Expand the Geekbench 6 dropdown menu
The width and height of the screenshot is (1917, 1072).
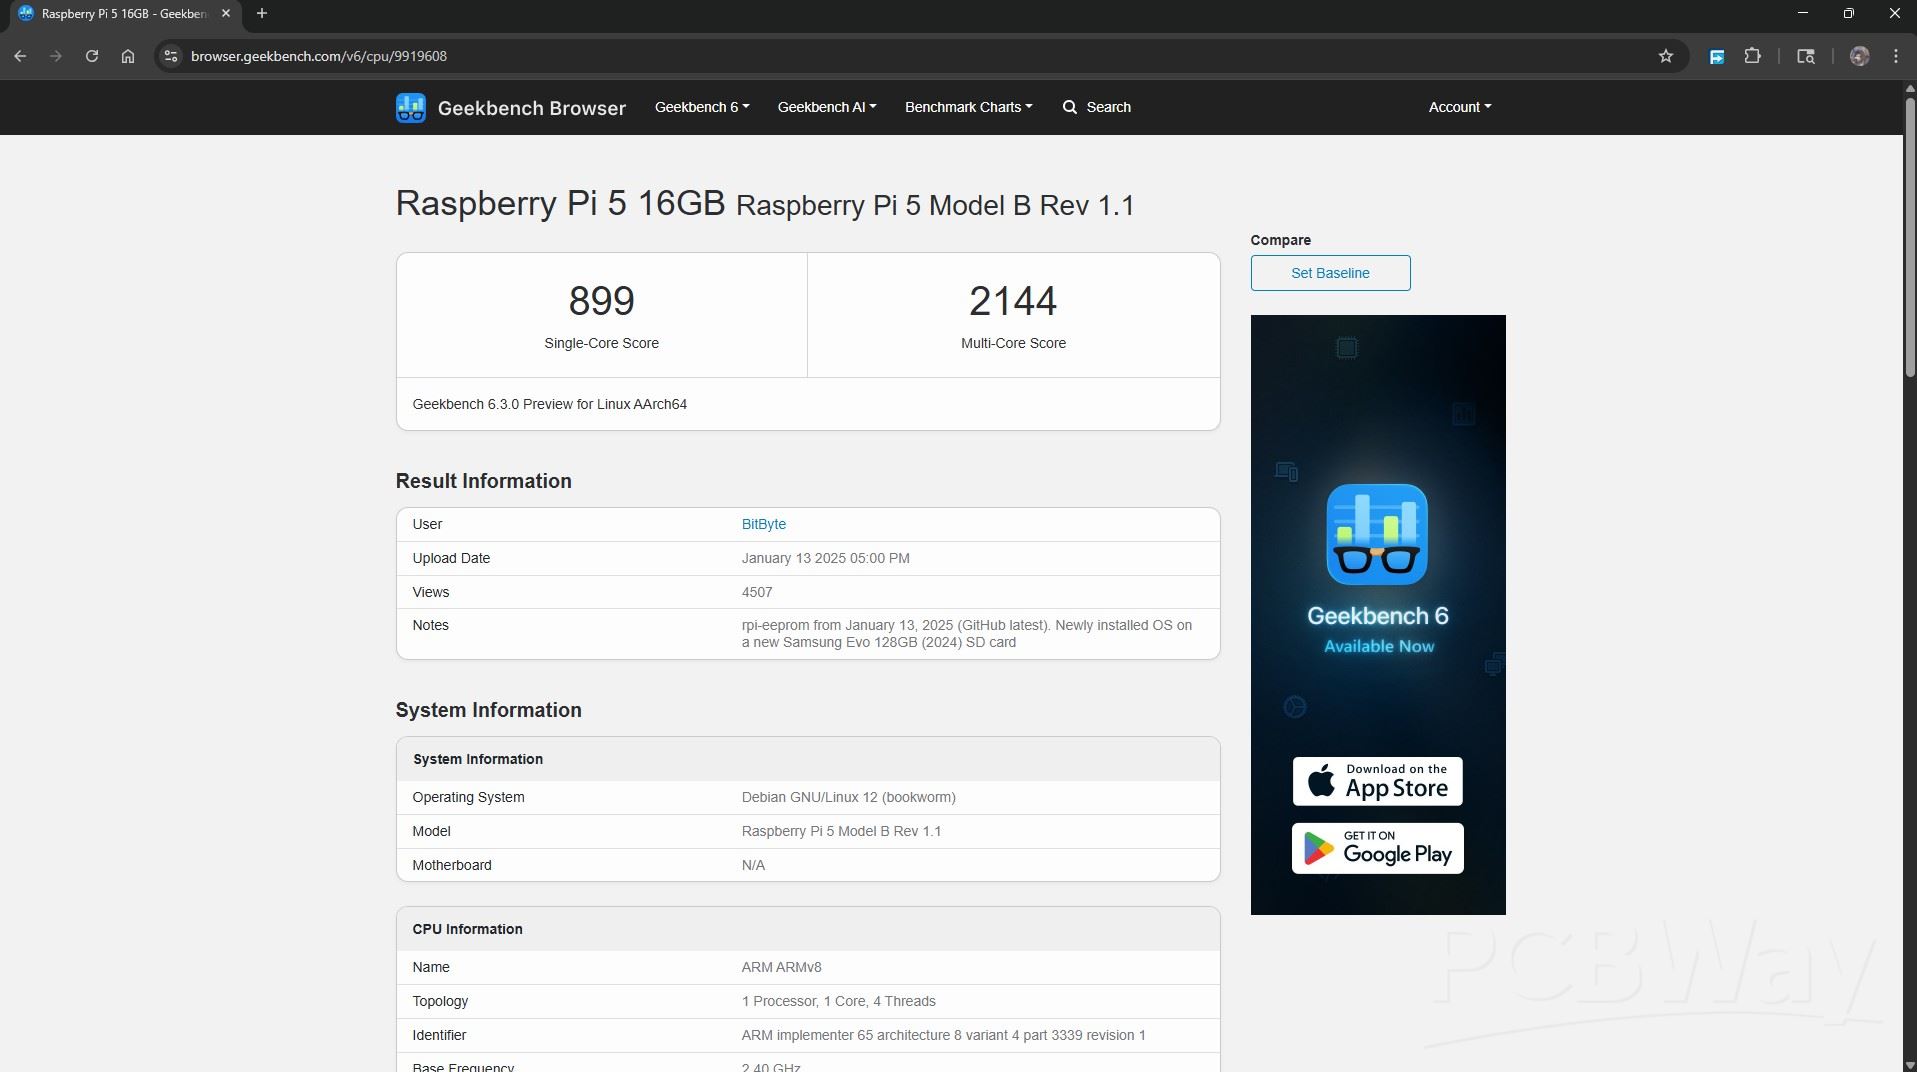[701, 107]
